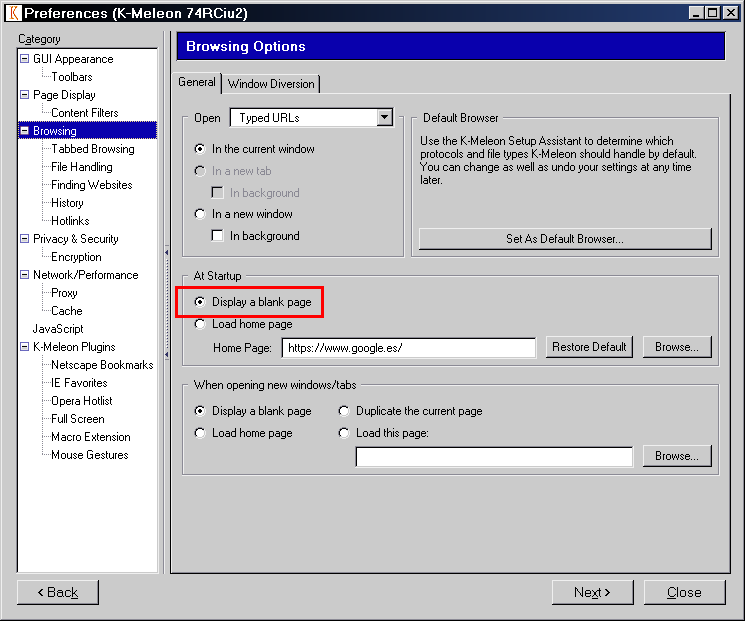Select Page Display category label

tap(64, 95)
